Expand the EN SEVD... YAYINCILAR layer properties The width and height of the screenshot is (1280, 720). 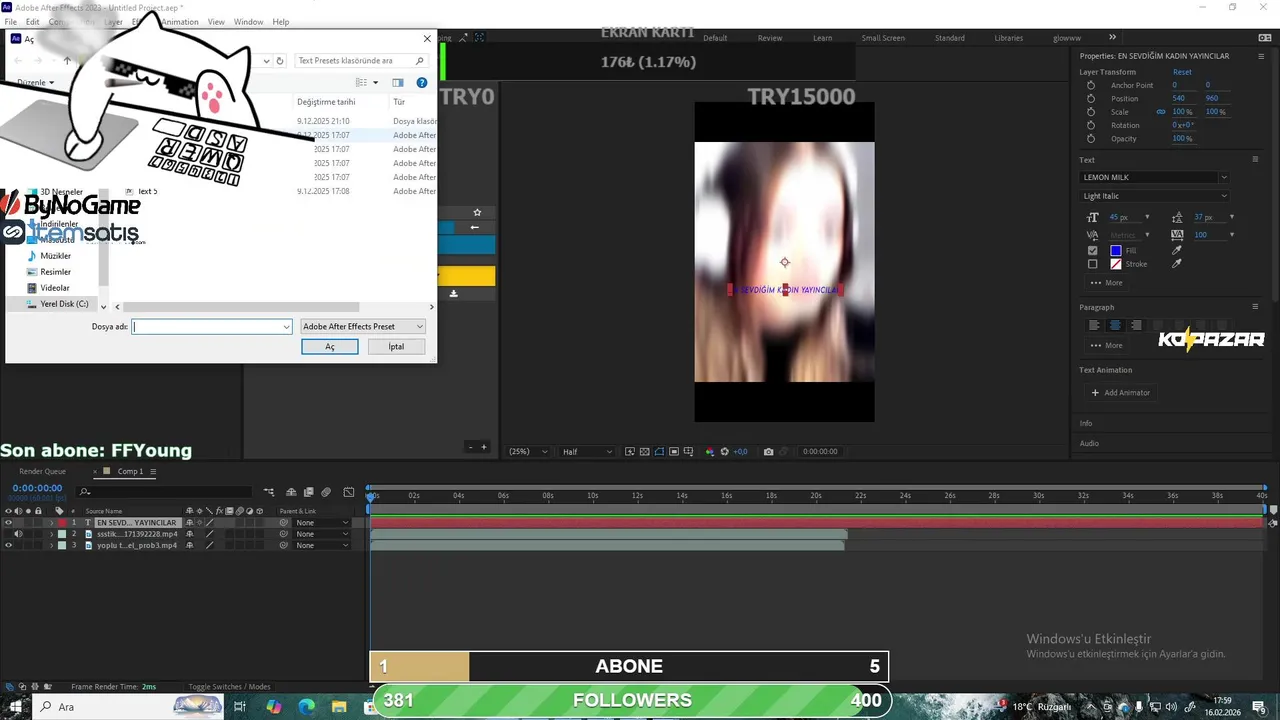pos(52,523)
